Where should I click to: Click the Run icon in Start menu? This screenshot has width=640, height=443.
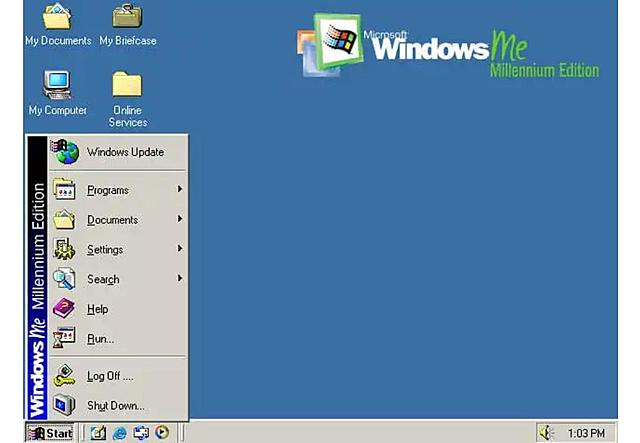tap(64, 338)
